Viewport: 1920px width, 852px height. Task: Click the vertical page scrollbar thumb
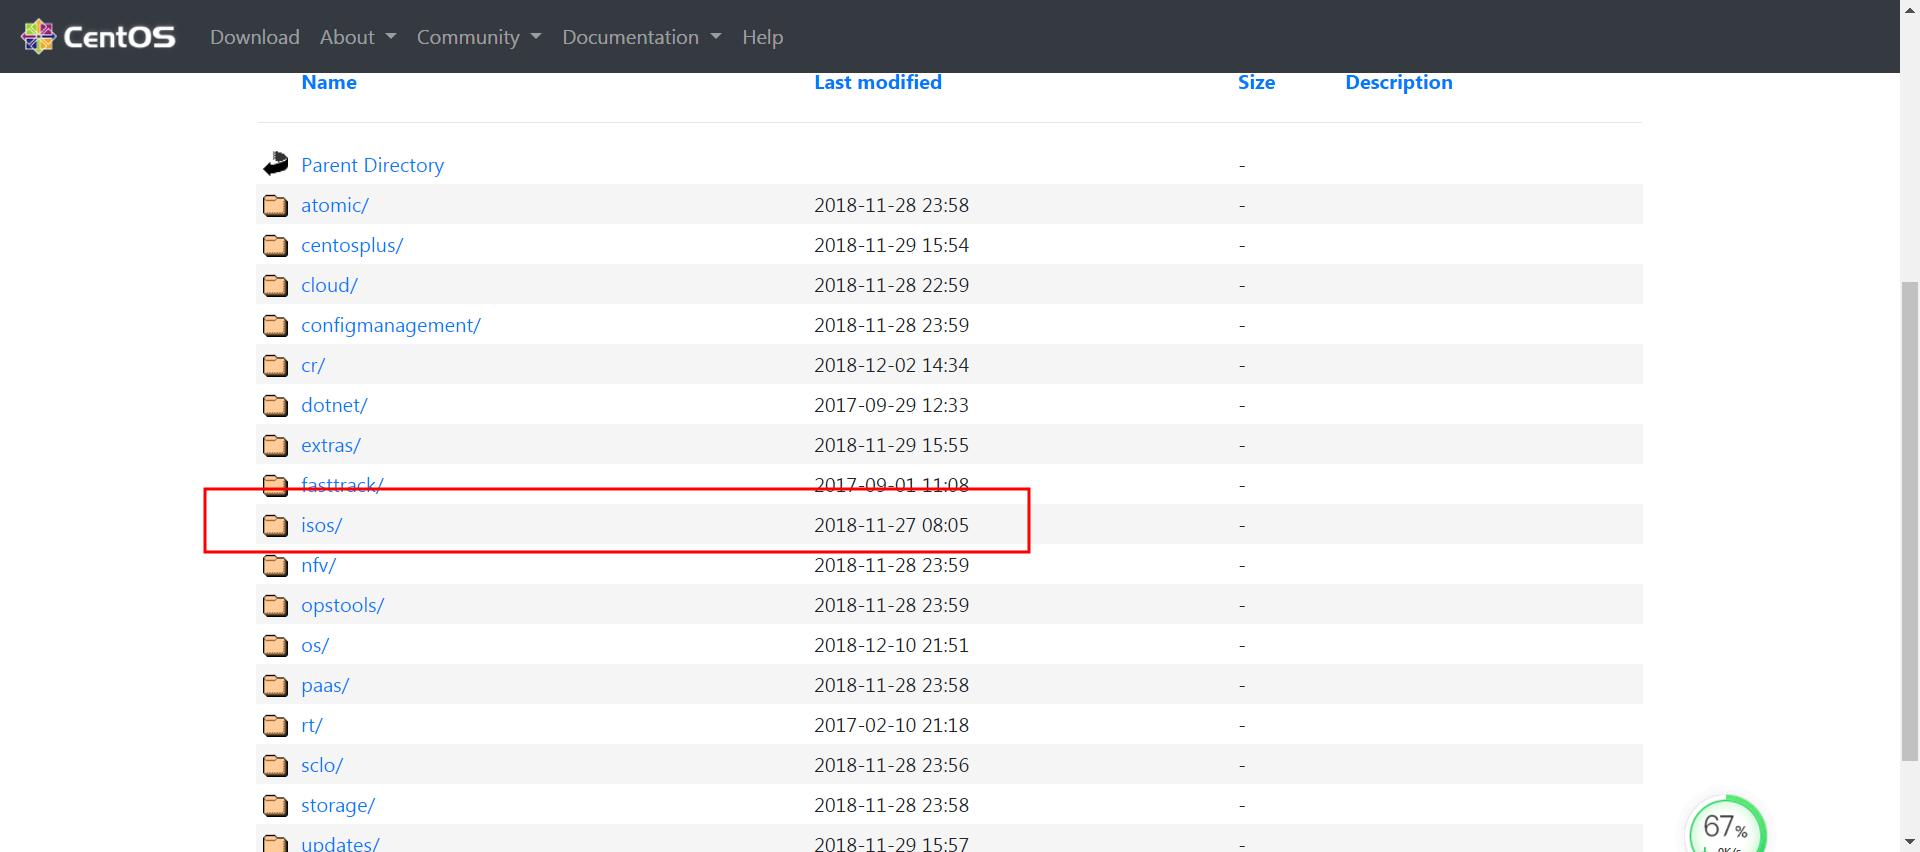pos(1909,520)
